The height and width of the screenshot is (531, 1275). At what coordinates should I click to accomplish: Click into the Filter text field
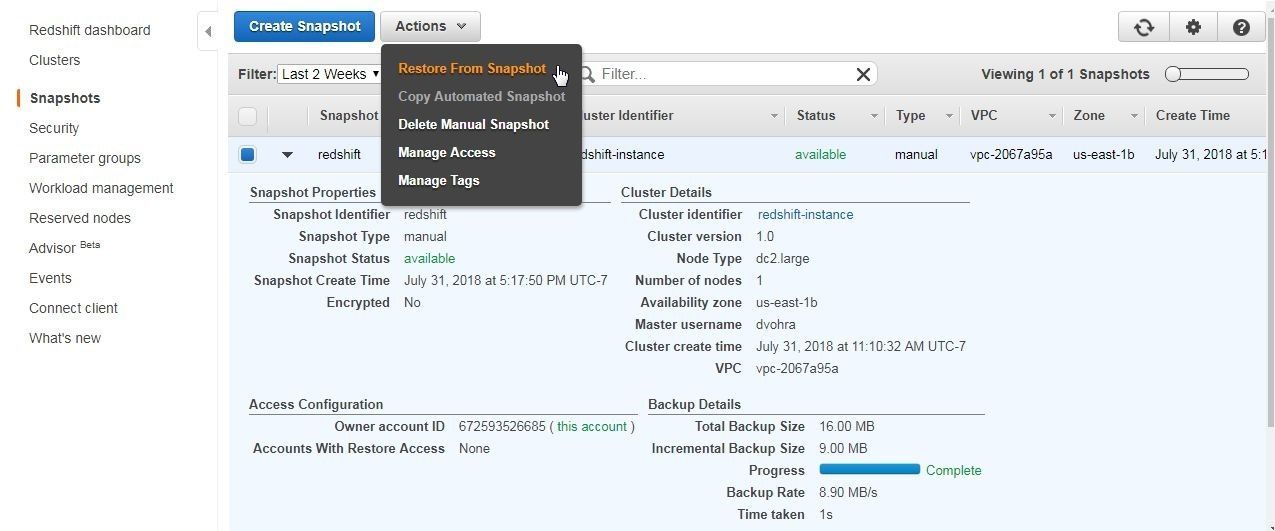click(726, 74)
